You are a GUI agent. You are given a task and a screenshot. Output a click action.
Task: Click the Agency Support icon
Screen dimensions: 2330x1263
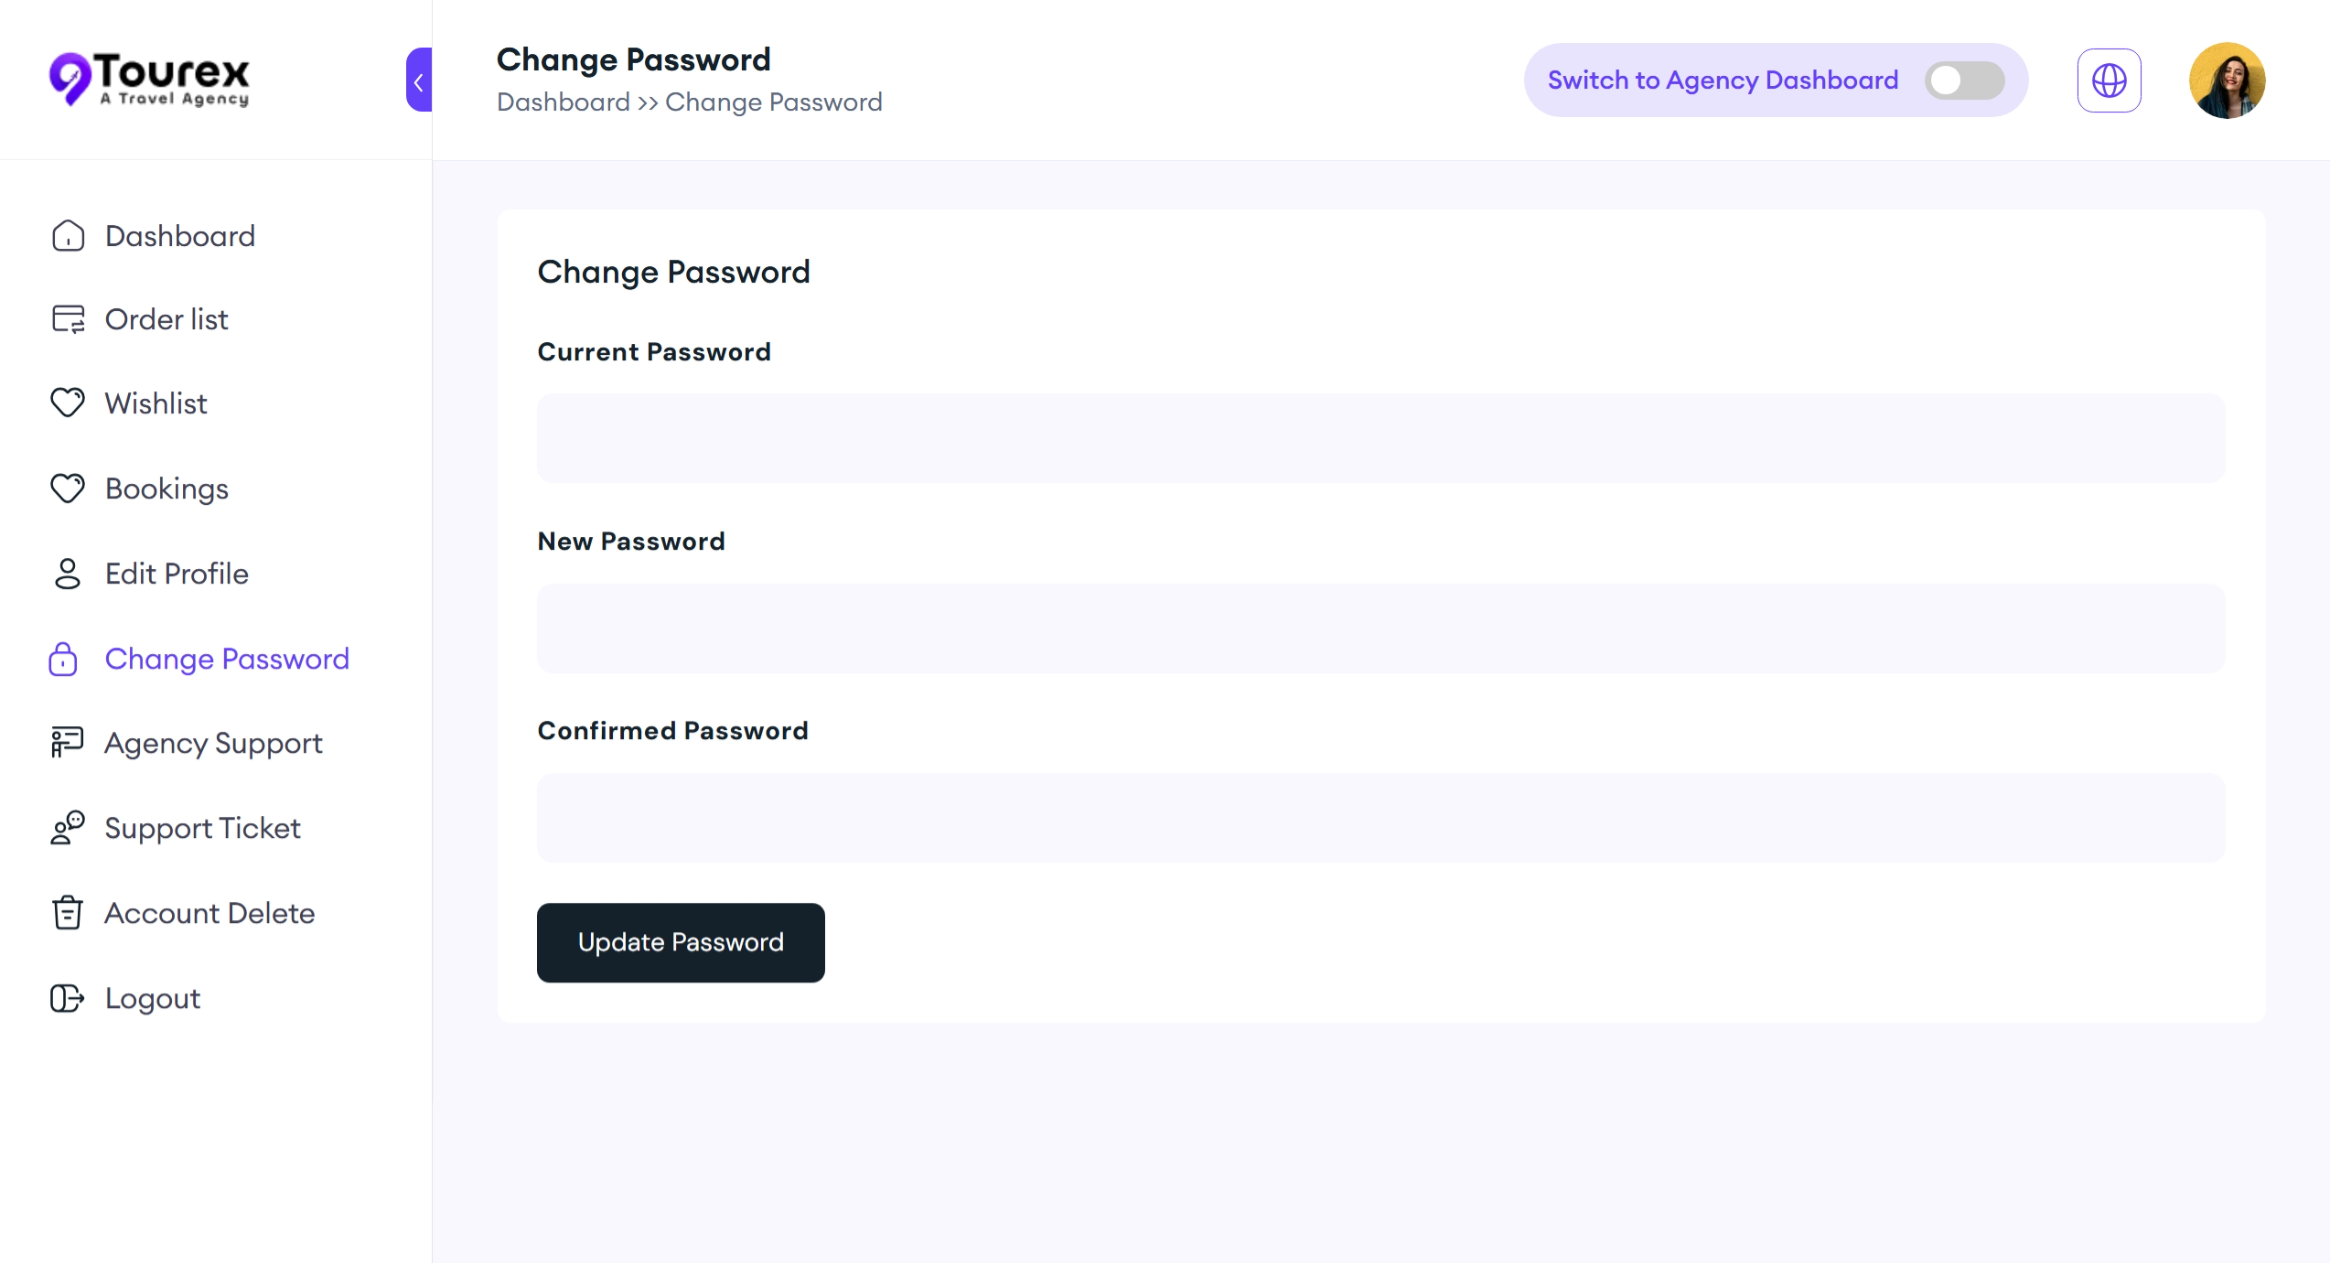68,743
